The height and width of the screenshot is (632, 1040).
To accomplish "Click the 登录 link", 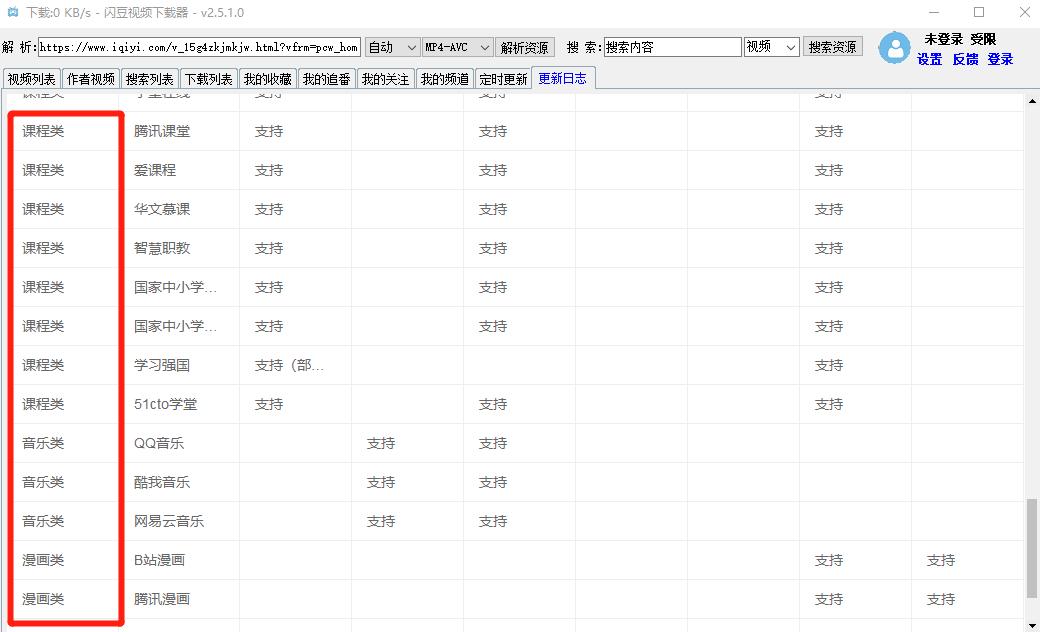I will tap(1000, 59).
